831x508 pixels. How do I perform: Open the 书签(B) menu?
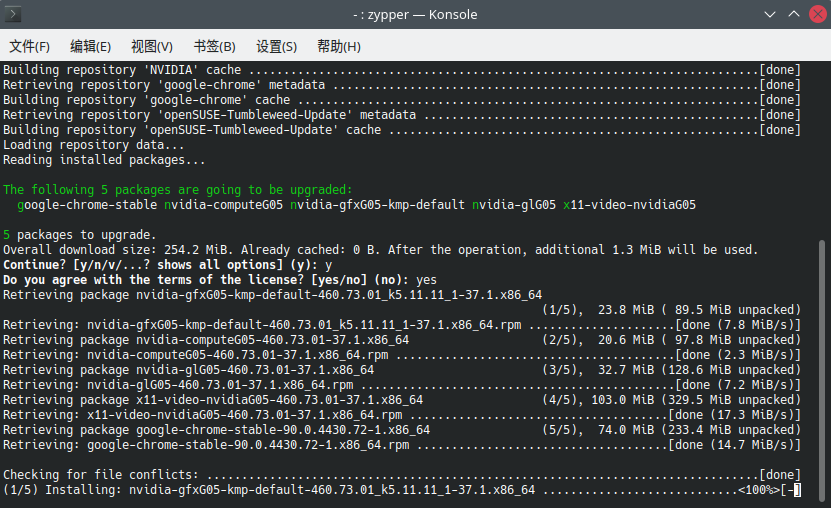[x=215, y=47]
